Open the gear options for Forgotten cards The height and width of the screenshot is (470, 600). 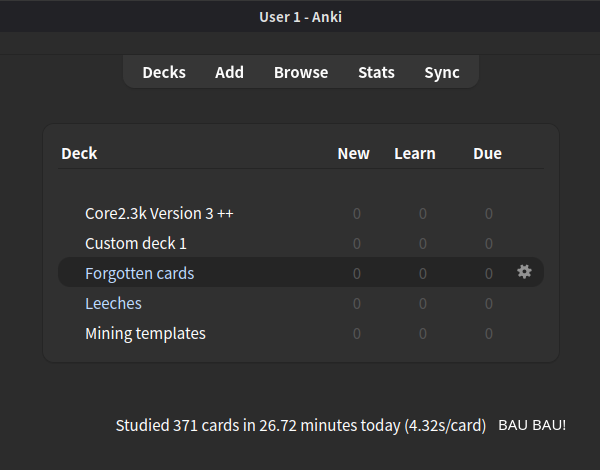(x=524, y=272)
